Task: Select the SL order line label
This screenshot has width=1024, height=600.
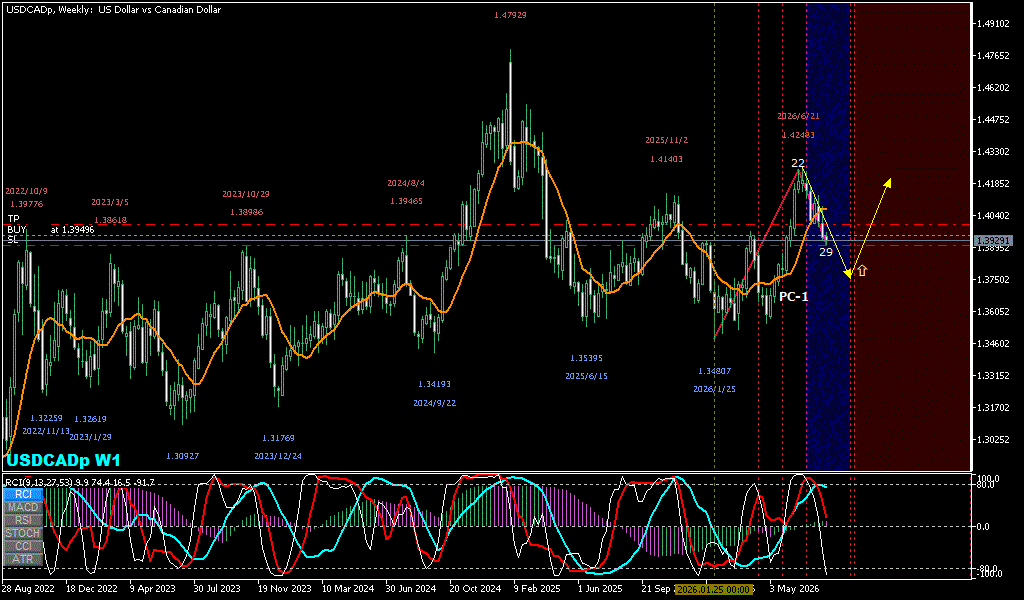Action: pos(13,240)
